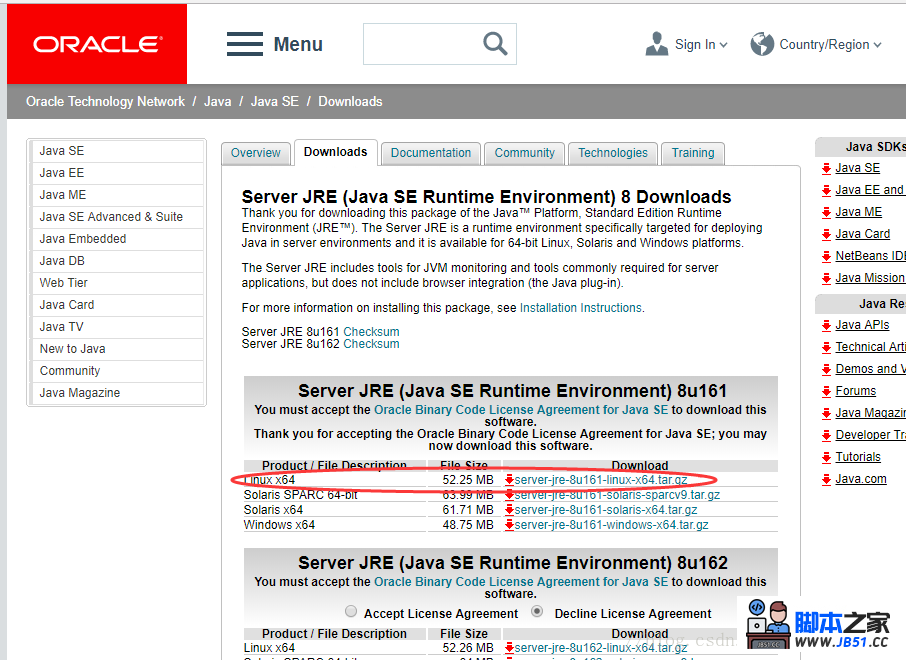This screenshot has height=660, width=906.
Task: Select Java SE Advanced & Suite
Action: point(117,217)
